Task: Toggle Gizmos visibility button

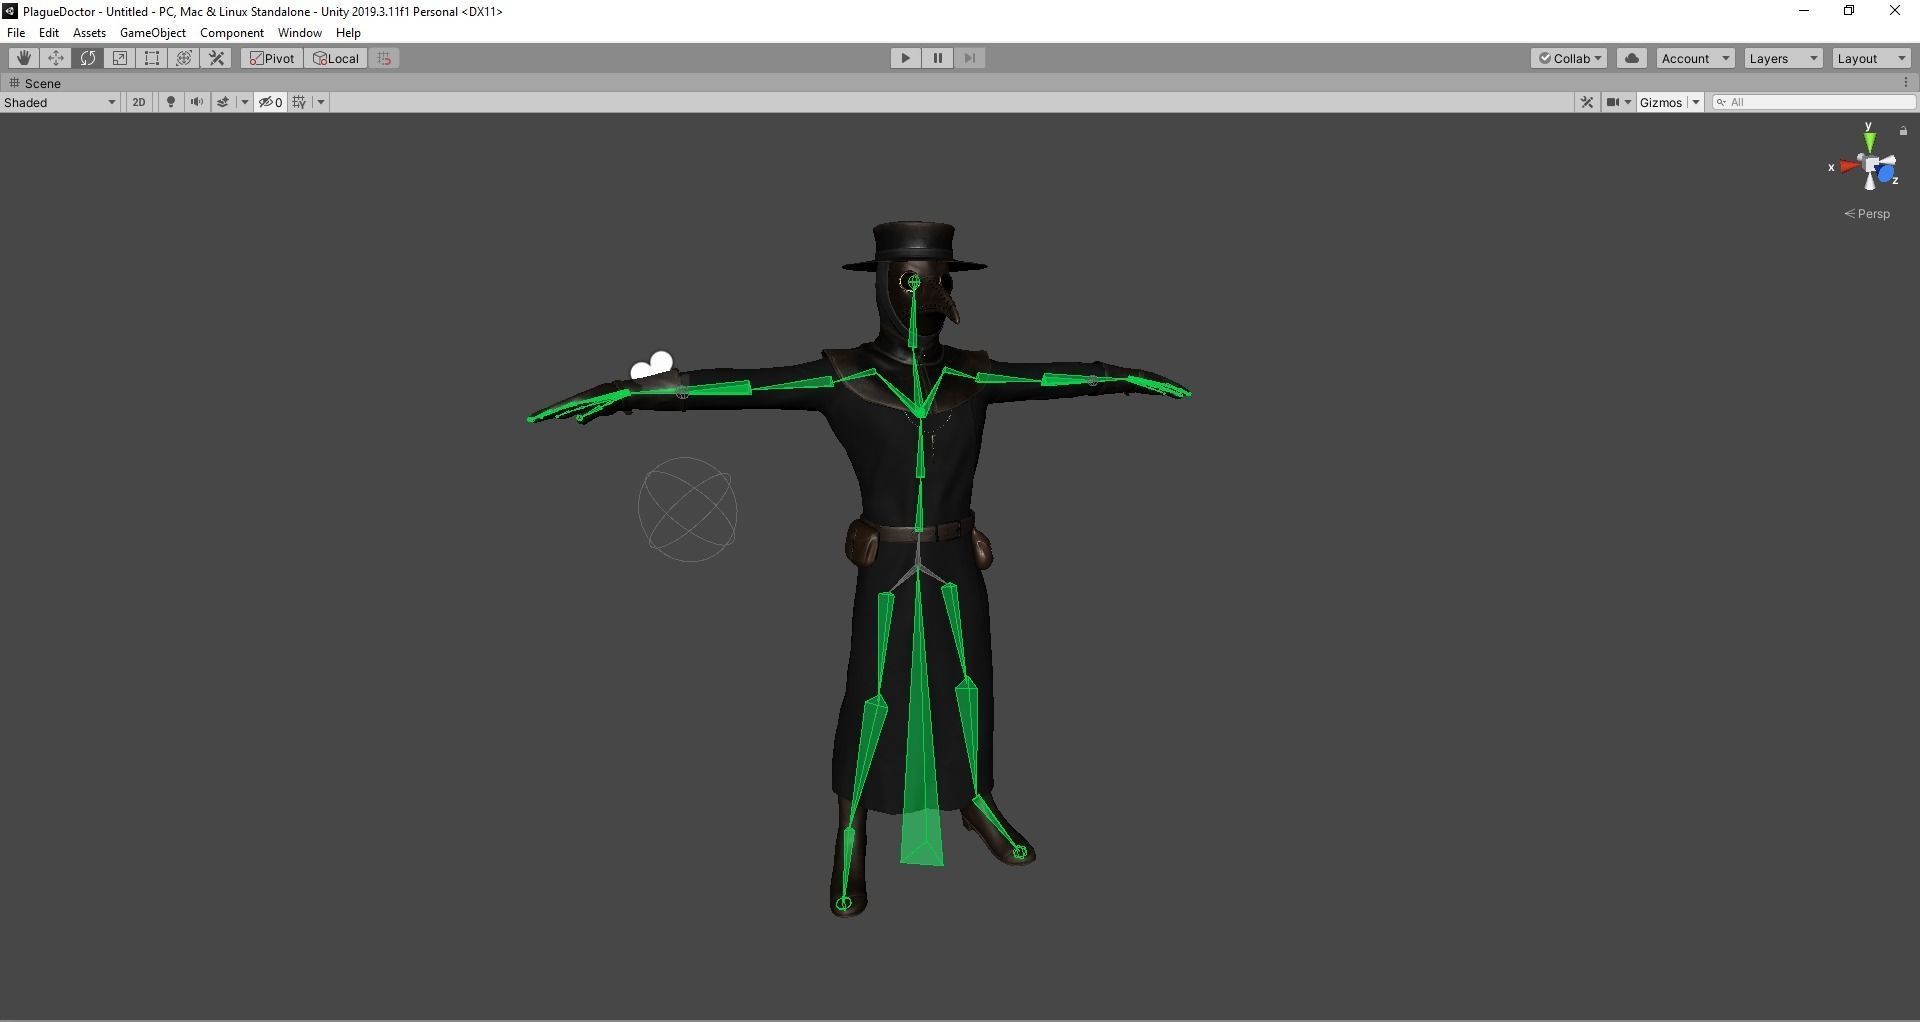Action: 1661,102
